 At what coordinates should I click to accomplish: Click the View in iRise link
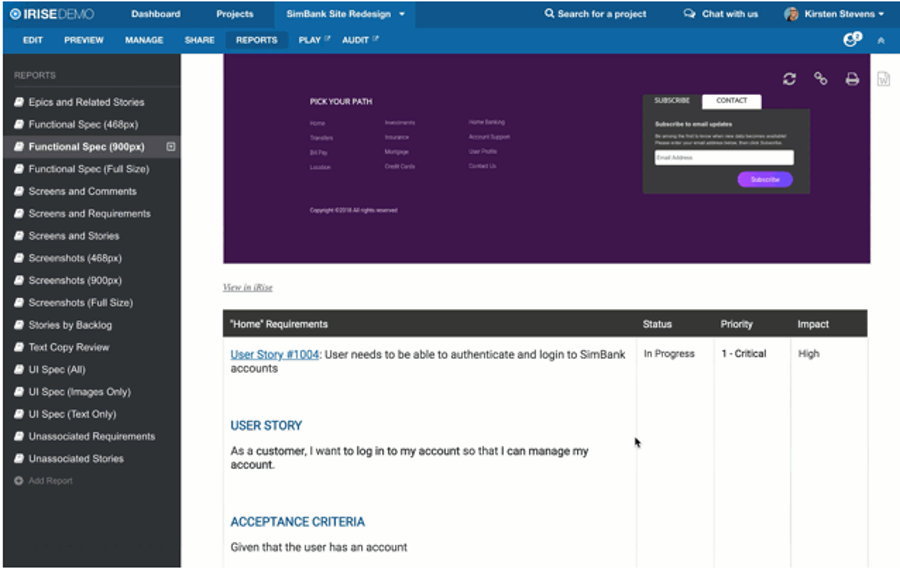tap(247, 287)
